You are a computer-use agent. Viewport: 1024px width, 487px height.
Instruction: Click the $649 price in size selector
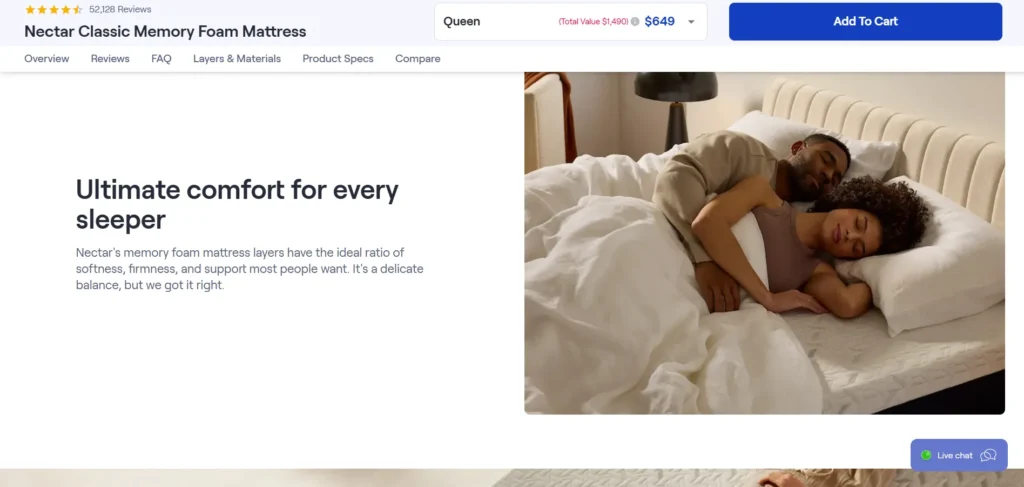pyautogui.click(x=660, y=22)
